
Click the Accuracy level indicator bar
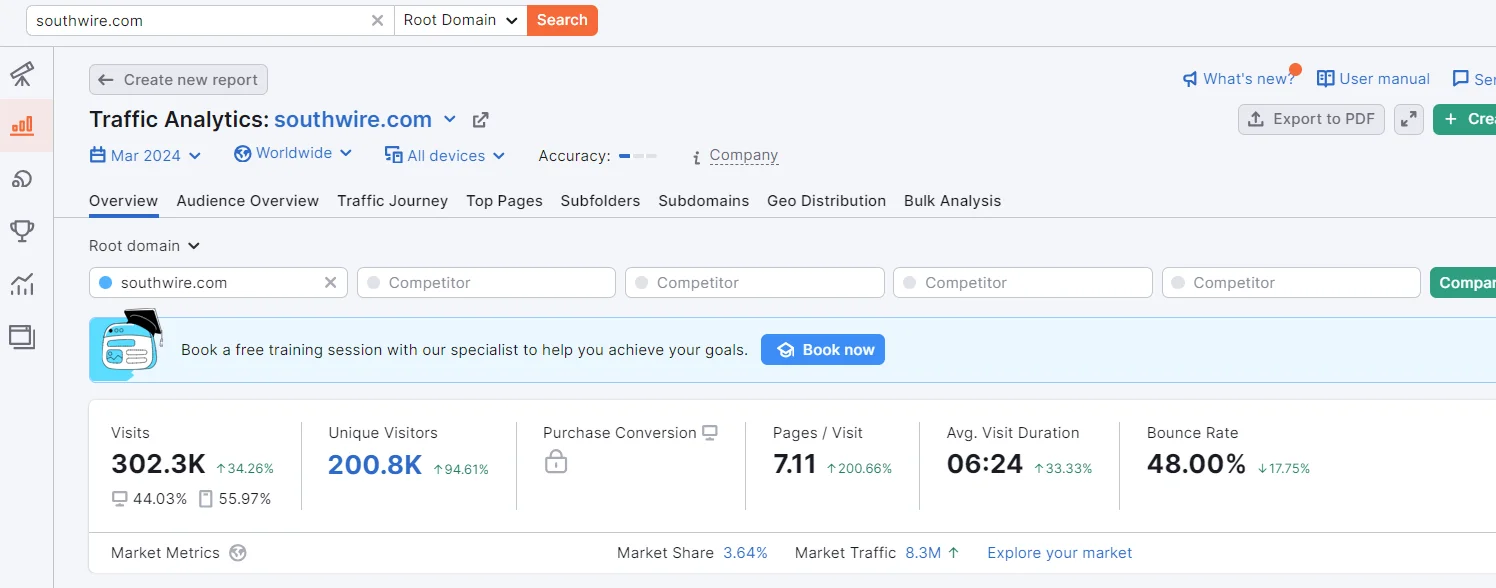638,156
